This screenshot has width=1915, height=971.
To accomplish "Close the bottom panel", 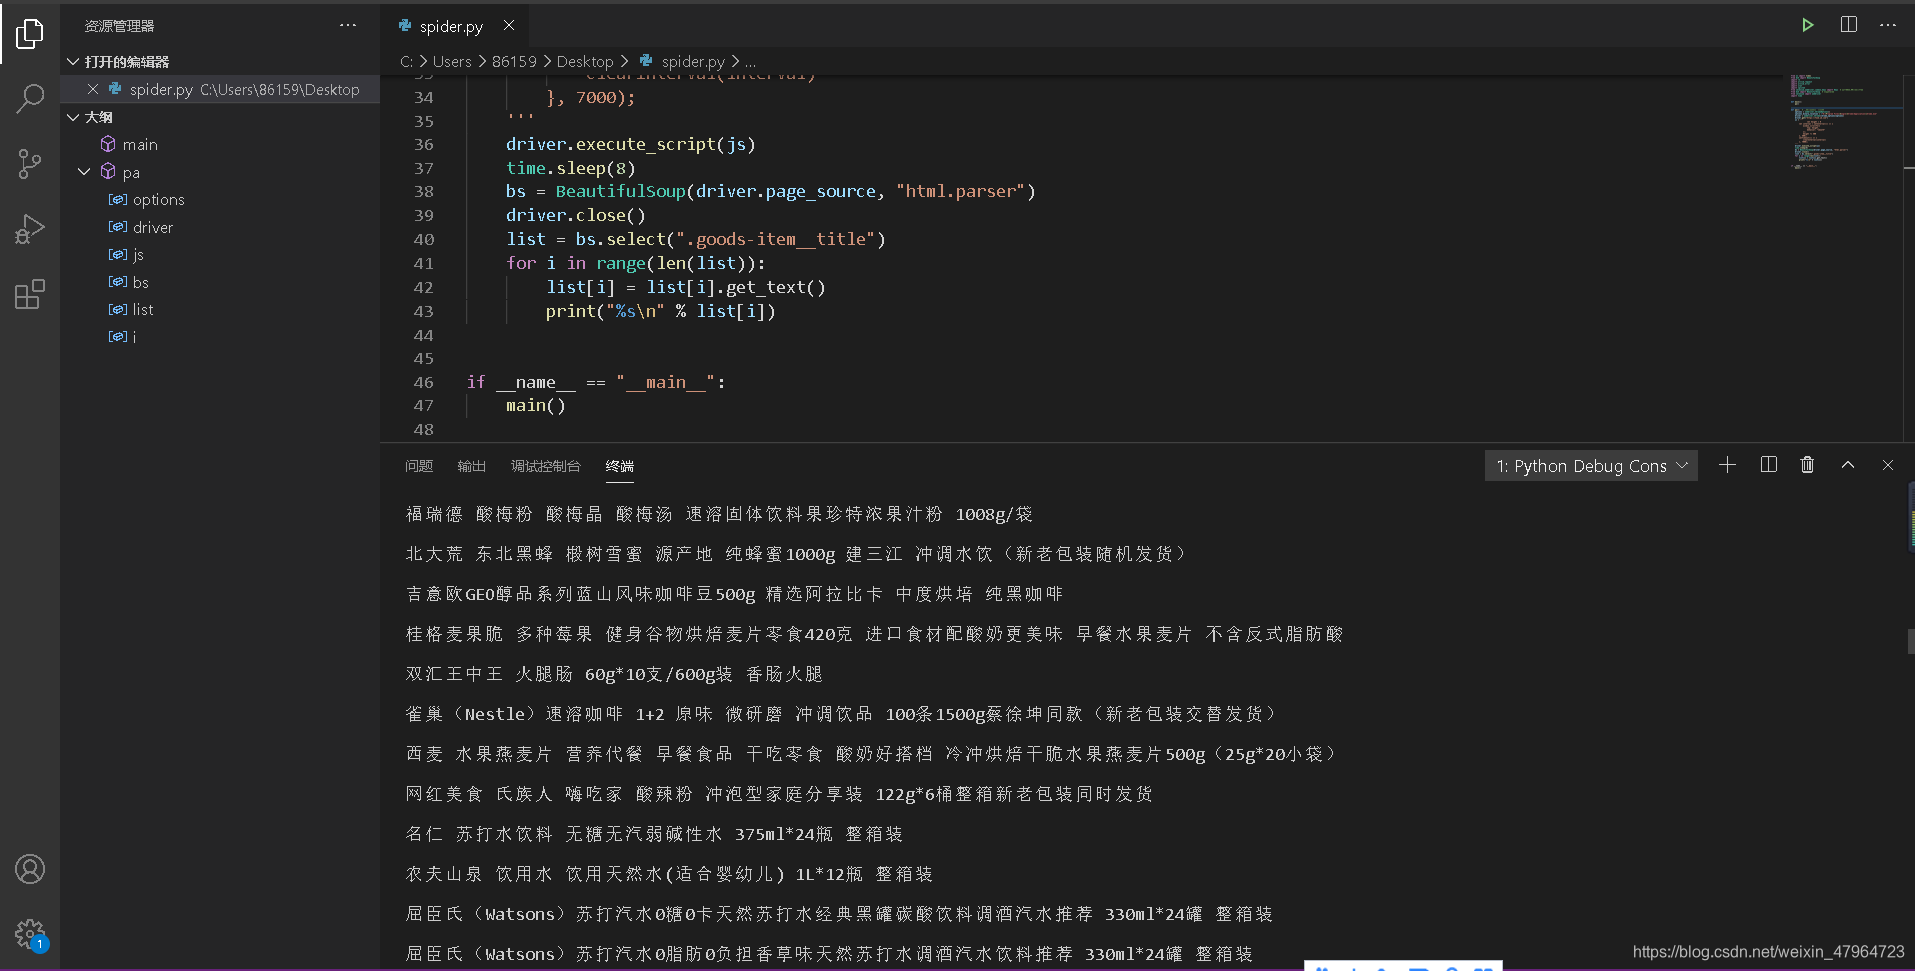I will [x=1888, y=465].
